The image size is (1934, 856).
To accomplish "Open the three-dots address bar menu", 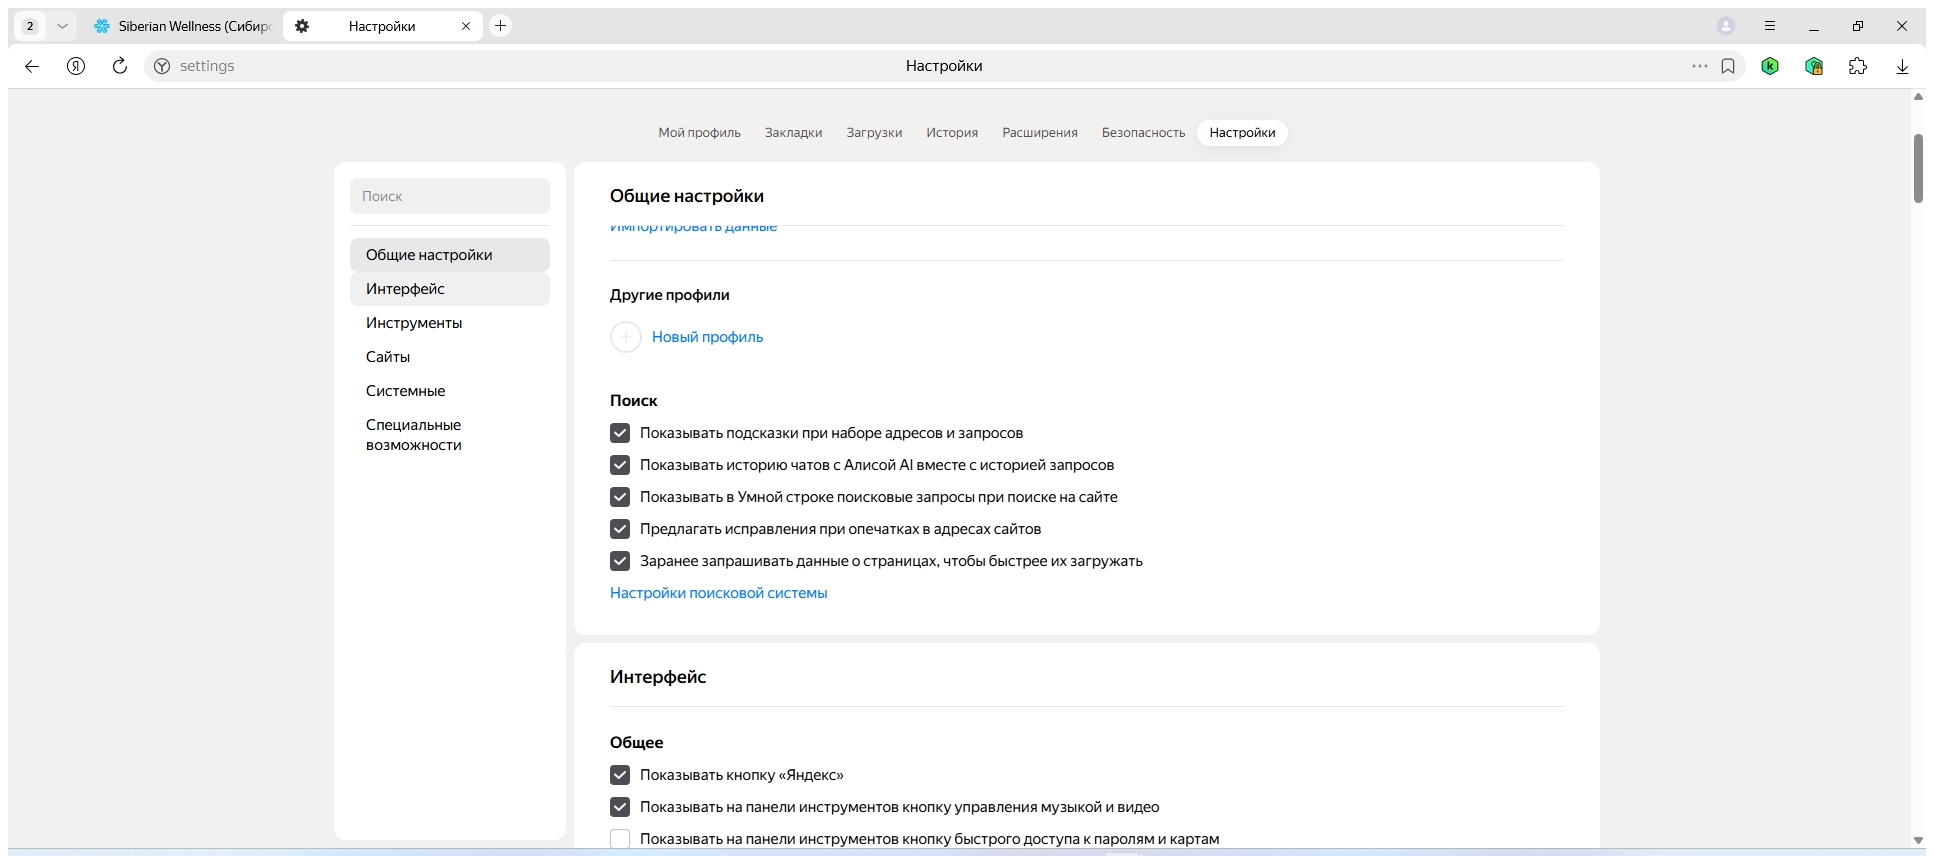I will click(1700, 66).
